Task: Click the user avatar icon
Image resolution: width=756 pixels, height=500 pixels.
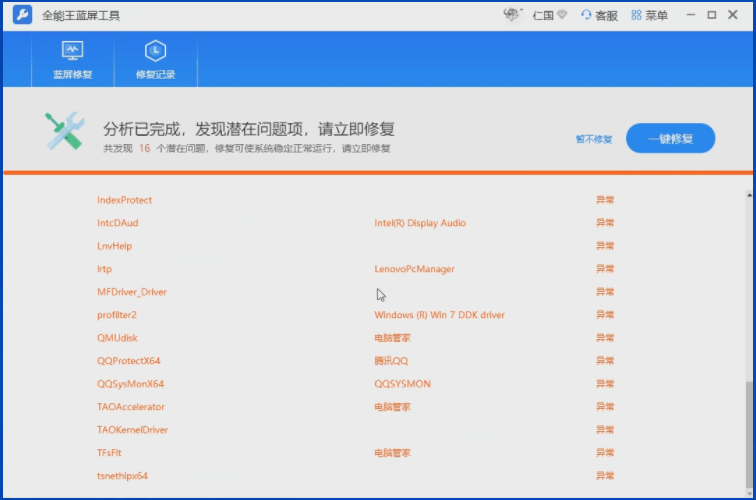Action: [513, 15]
